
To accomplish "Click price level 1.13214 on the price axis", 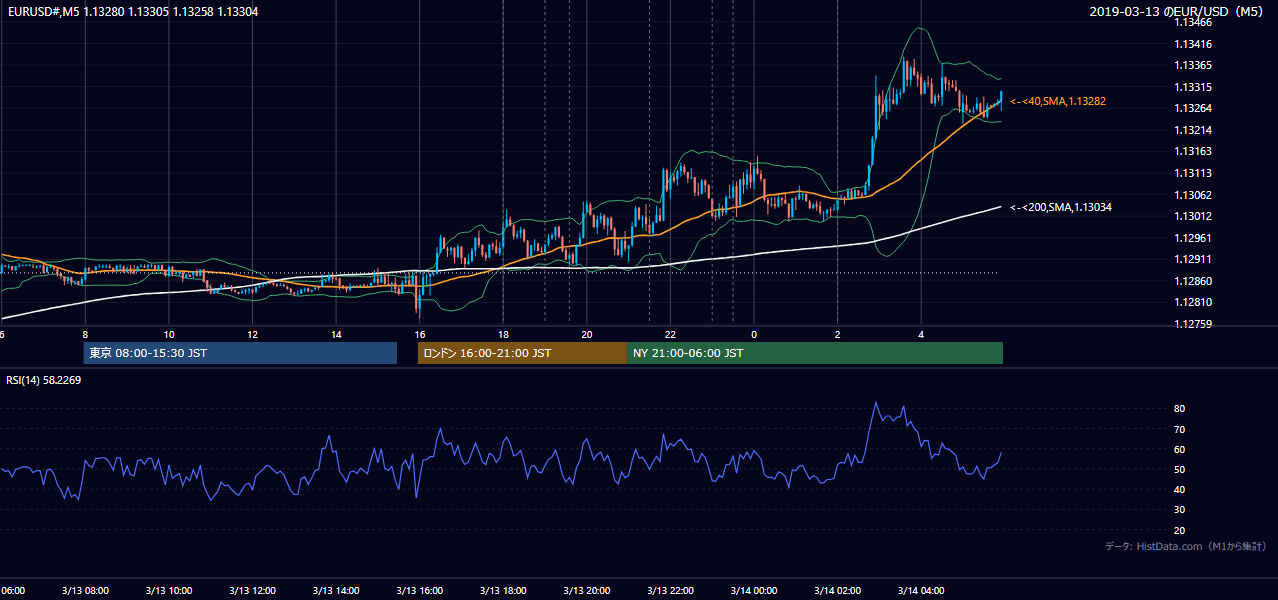I will click(x=1194, y=130).
